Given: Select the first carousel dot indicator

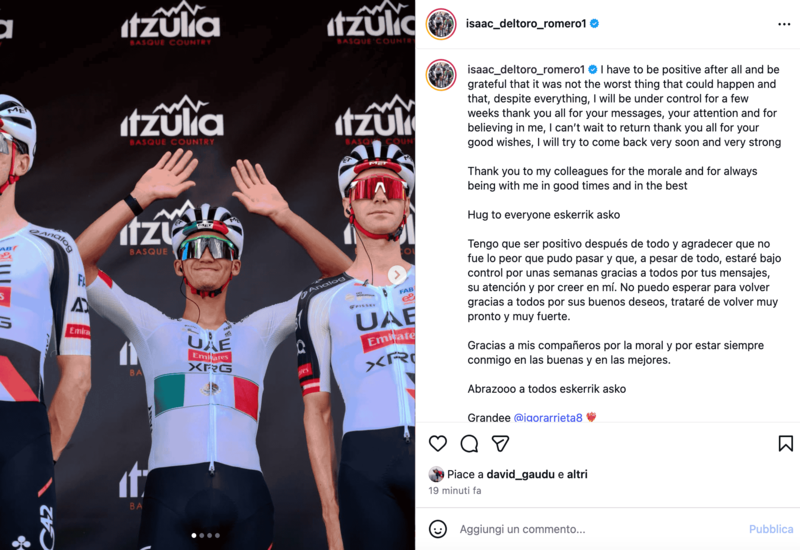Looking at the screenshot, I should coord(194,535).
